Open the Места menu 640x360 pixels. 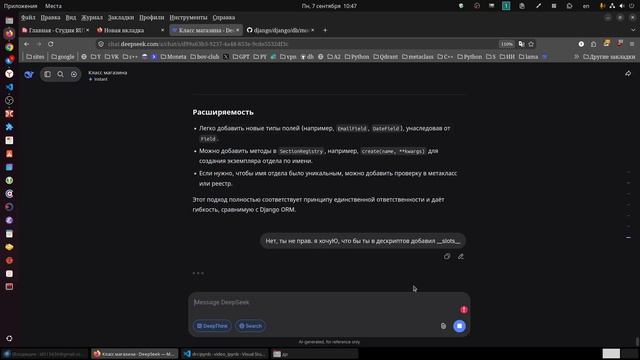tap(53, 6)
